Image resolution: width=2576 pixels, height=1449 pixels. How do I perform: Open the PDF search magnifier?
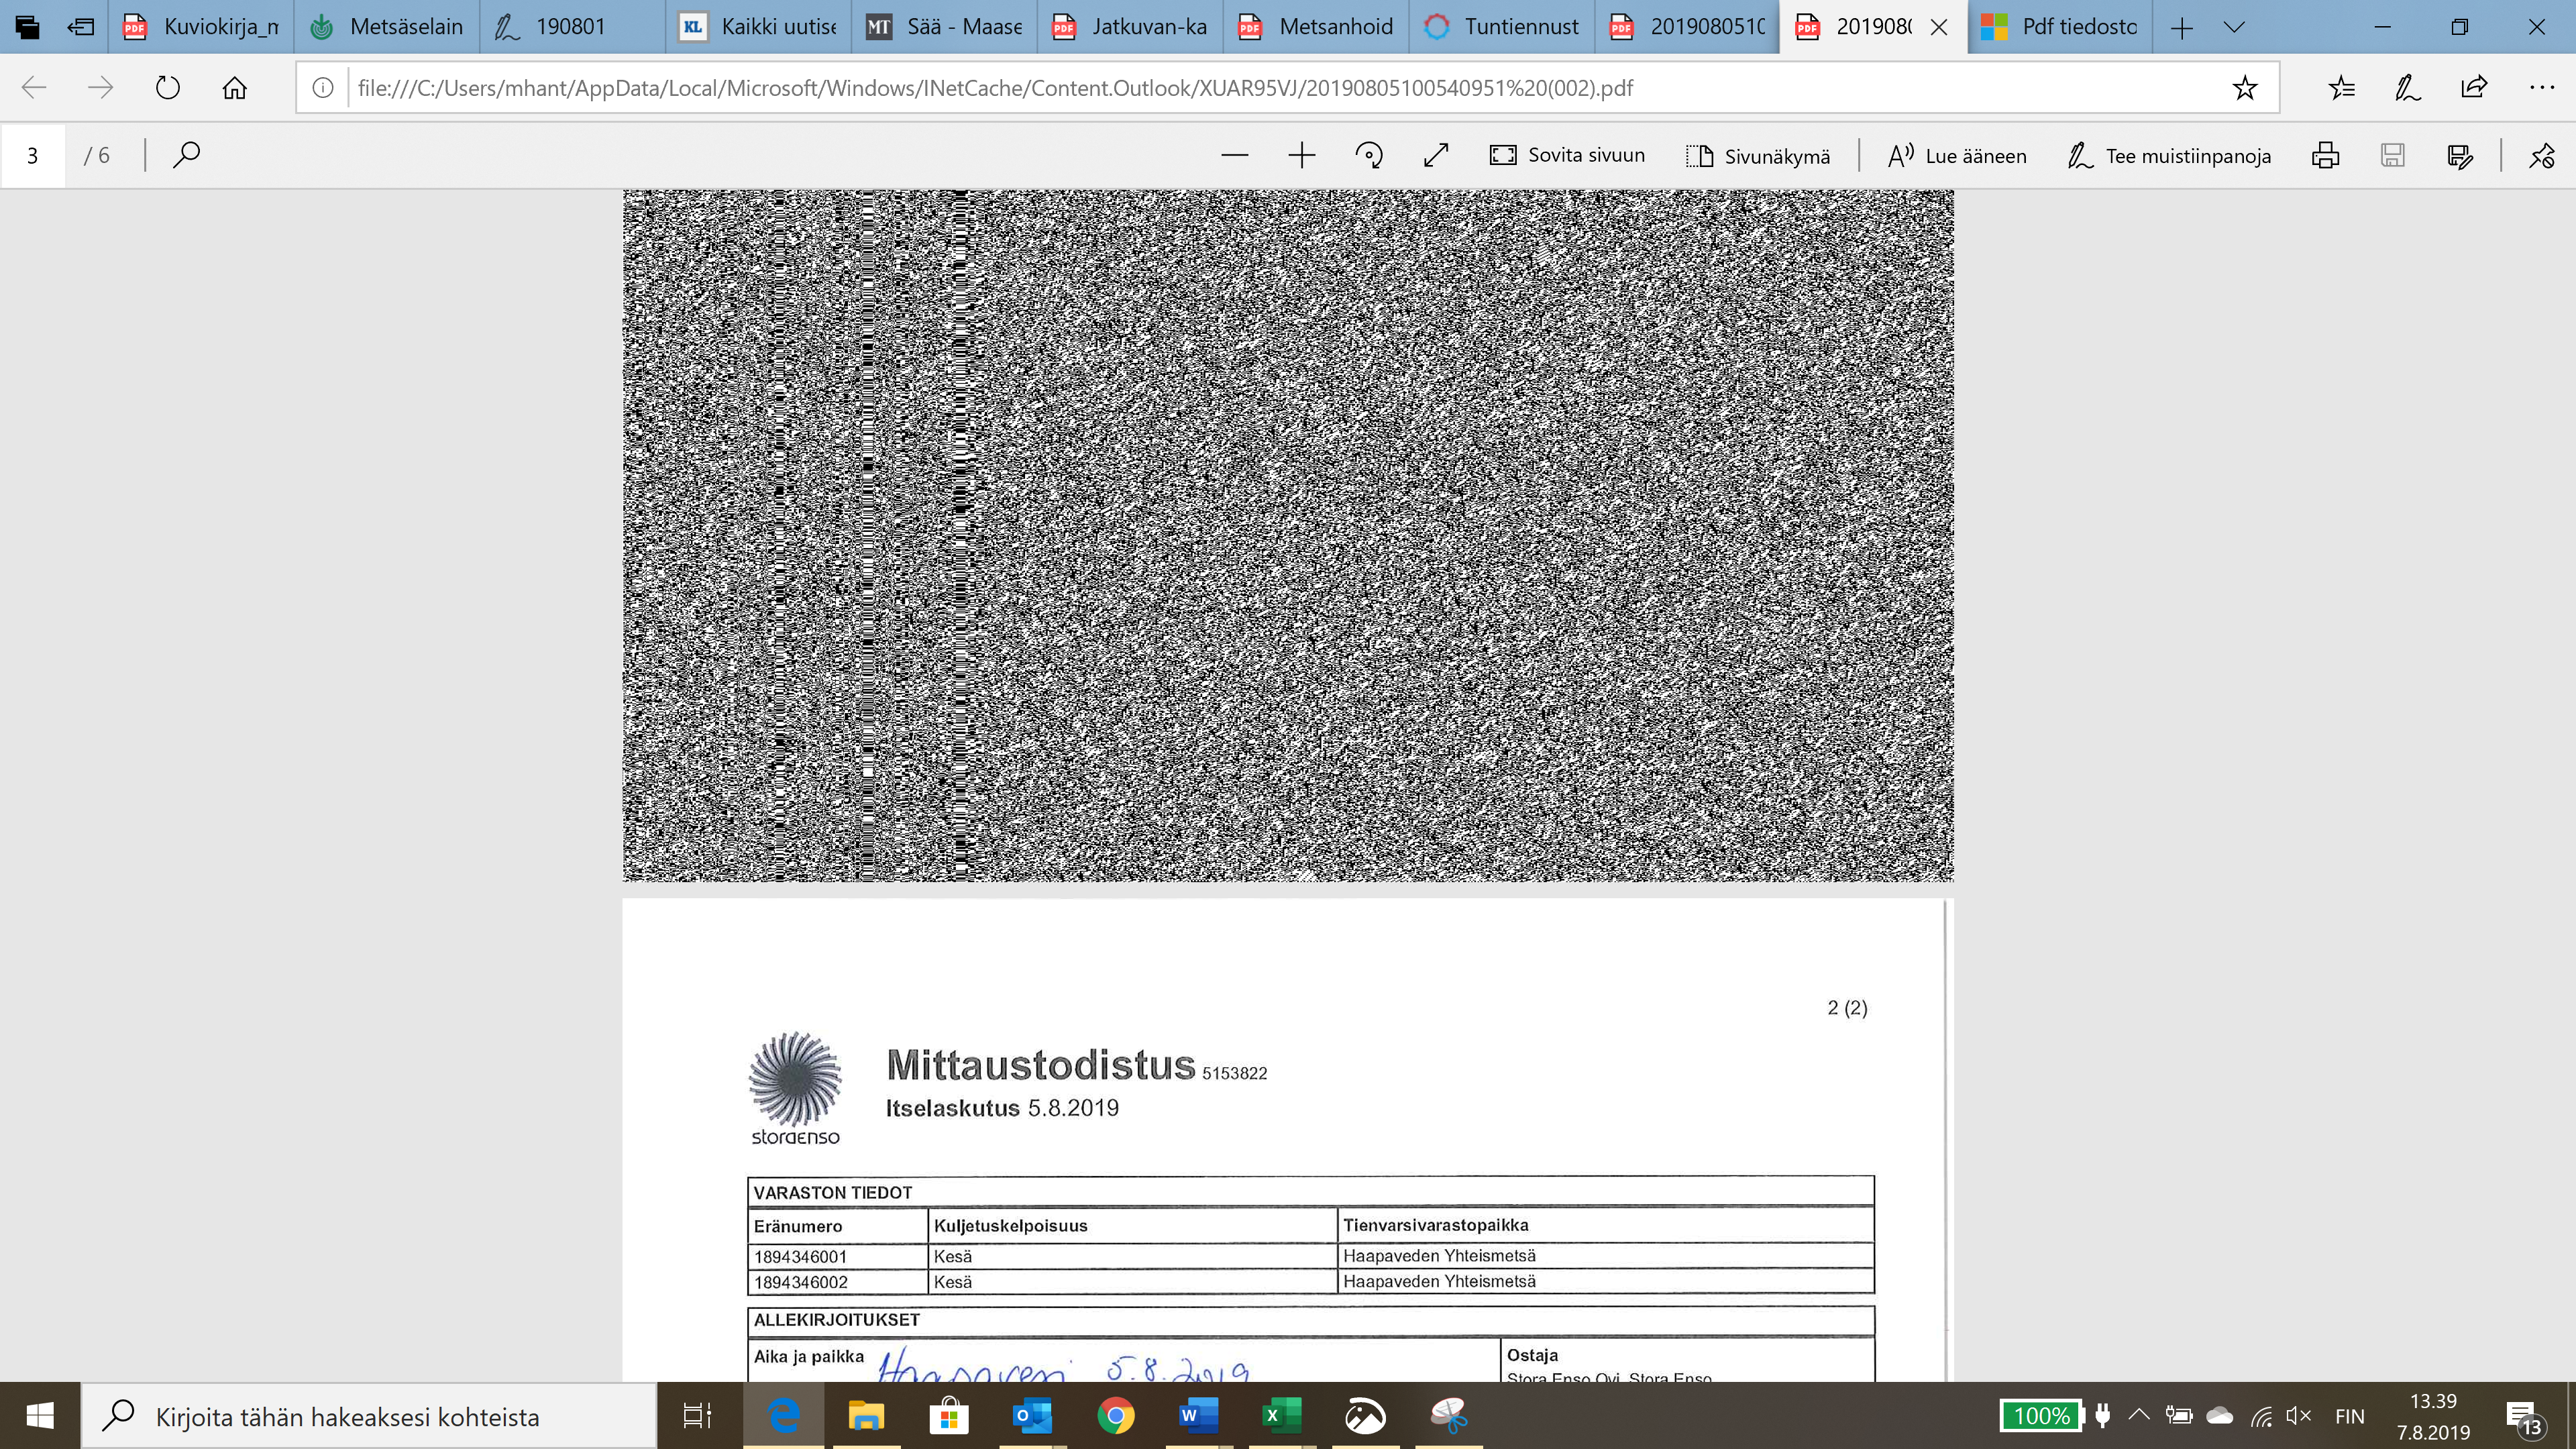[186, 155]
